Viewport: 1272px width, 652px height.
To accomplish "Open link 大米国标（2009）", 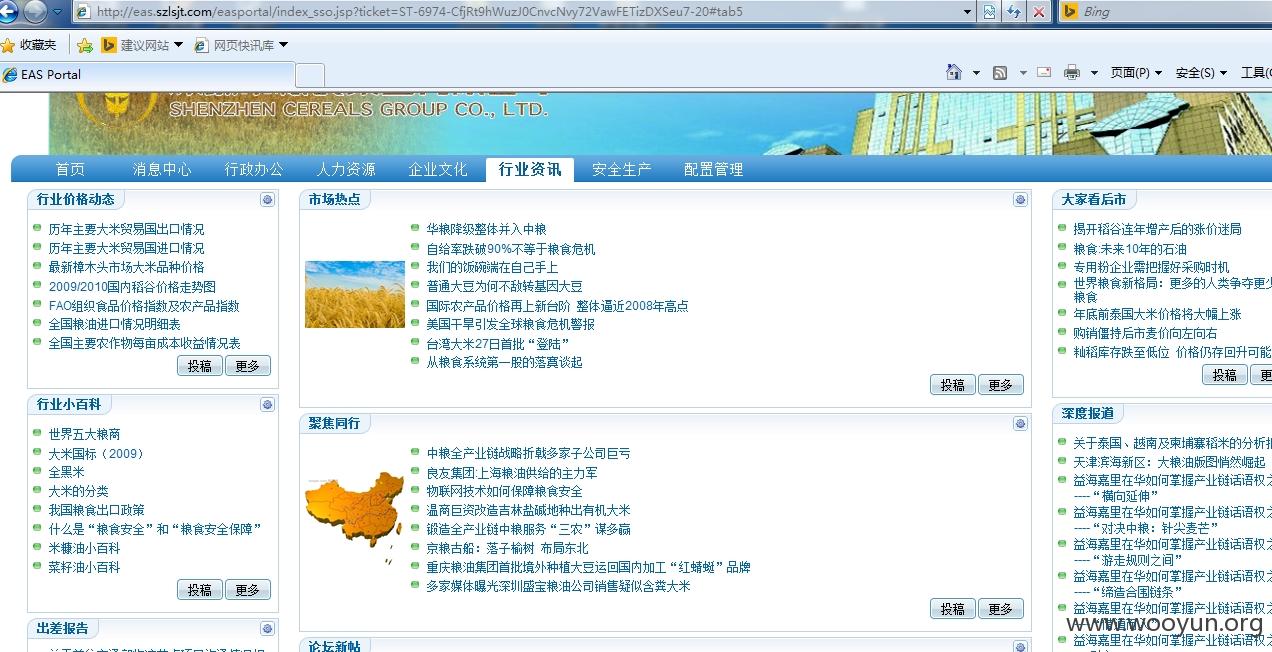I will (97, 453).
